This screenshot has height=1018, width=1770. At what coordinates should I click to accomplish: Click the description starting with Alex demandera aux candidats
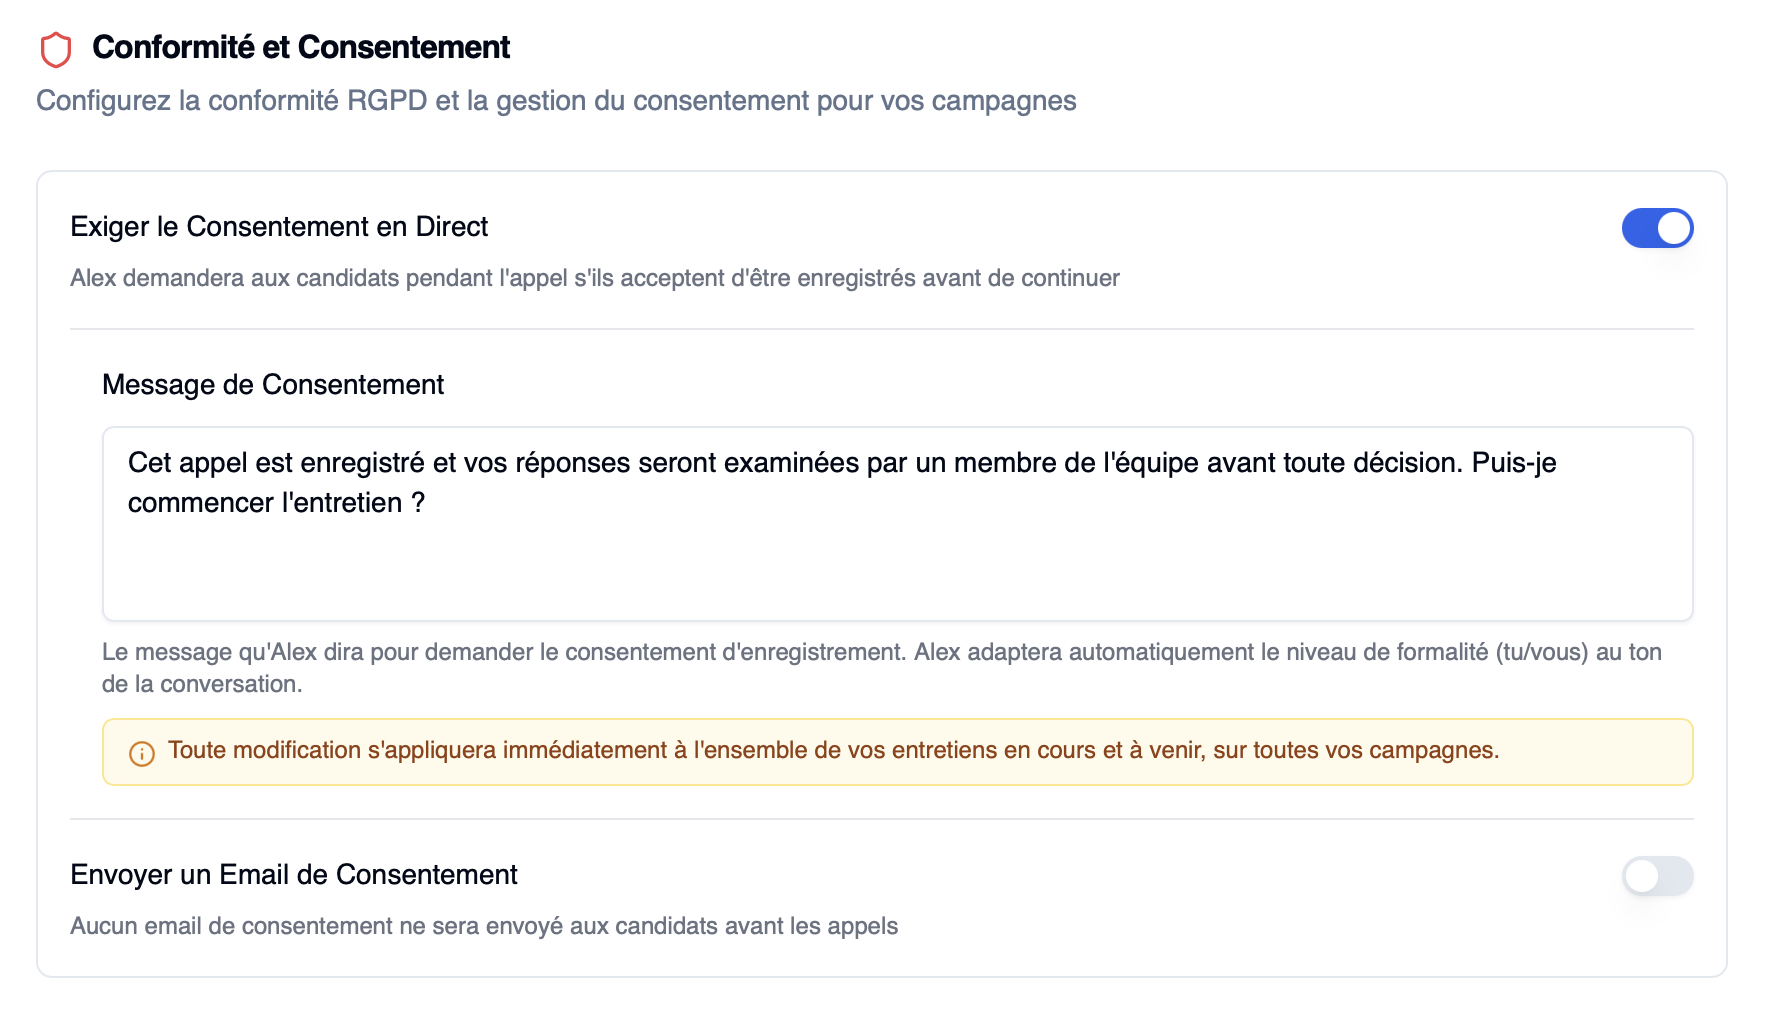(595, 278)
